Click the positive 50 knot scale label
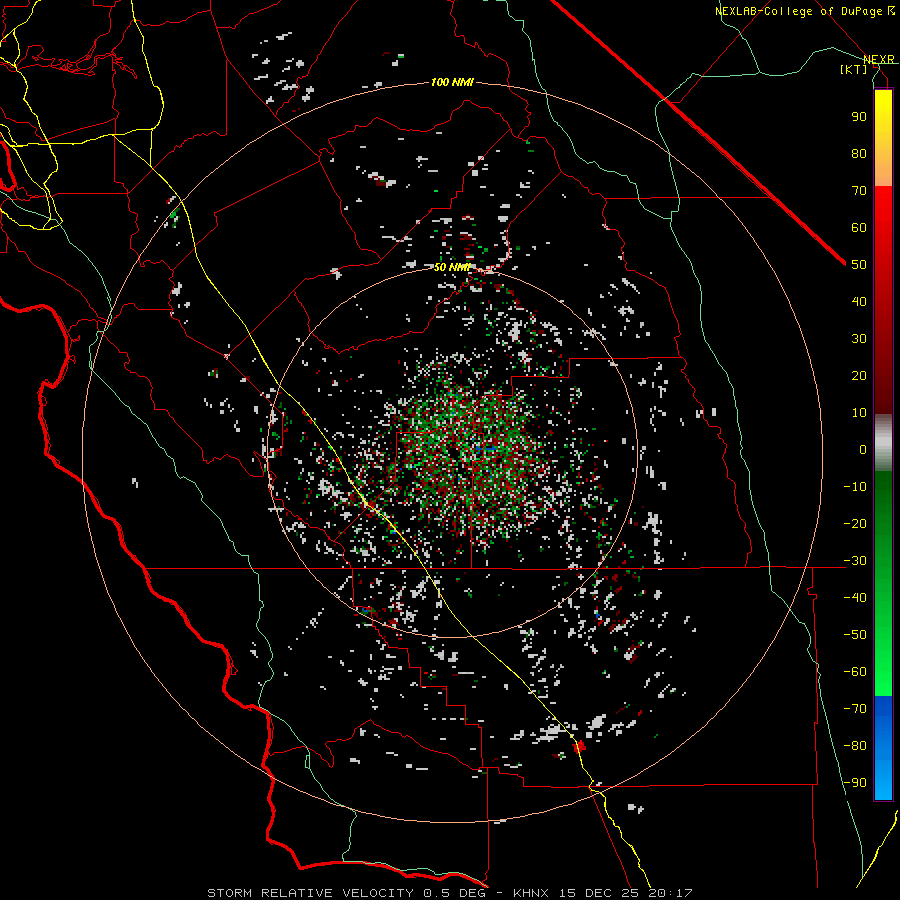Viewport: 900px width, 900px height. click(x=859, y=265)
